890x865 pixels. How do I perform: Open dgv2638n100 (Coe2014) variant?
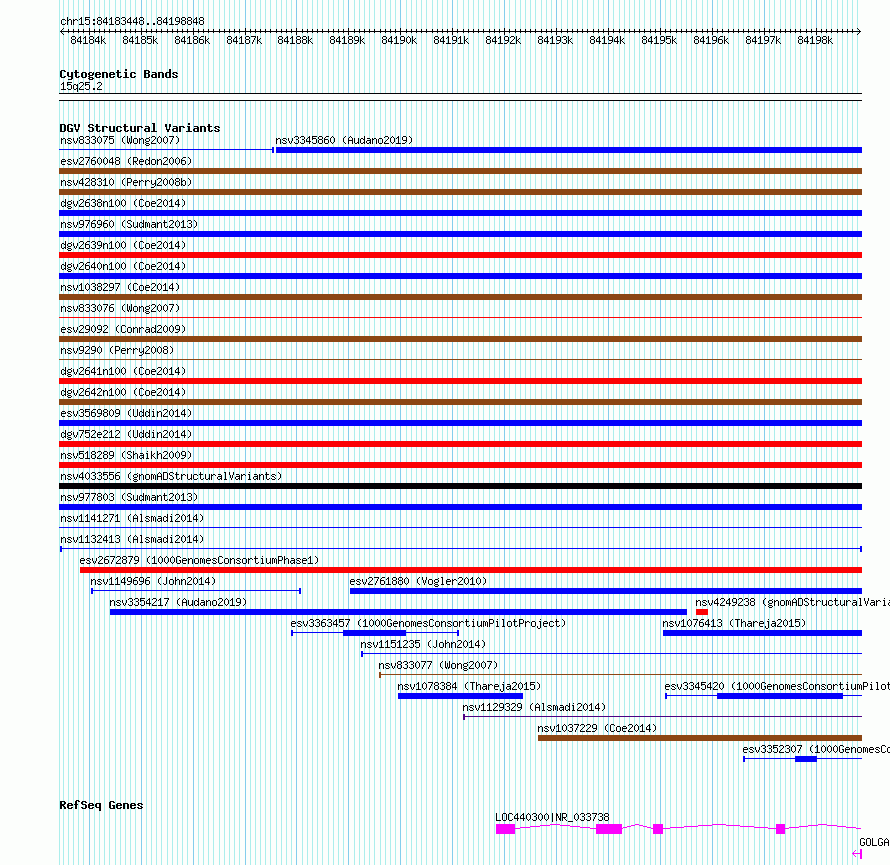click(123, 203)
